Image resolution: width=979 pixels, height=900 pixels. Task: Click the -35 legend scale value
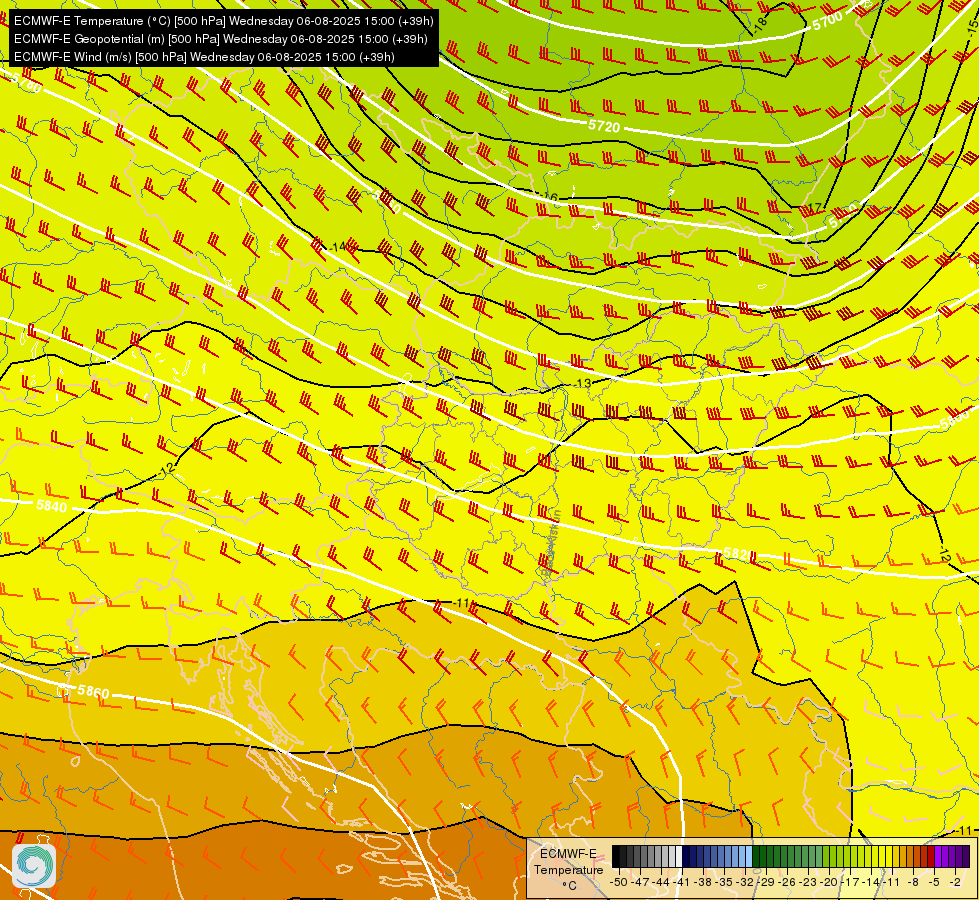[x=724, y=882]
